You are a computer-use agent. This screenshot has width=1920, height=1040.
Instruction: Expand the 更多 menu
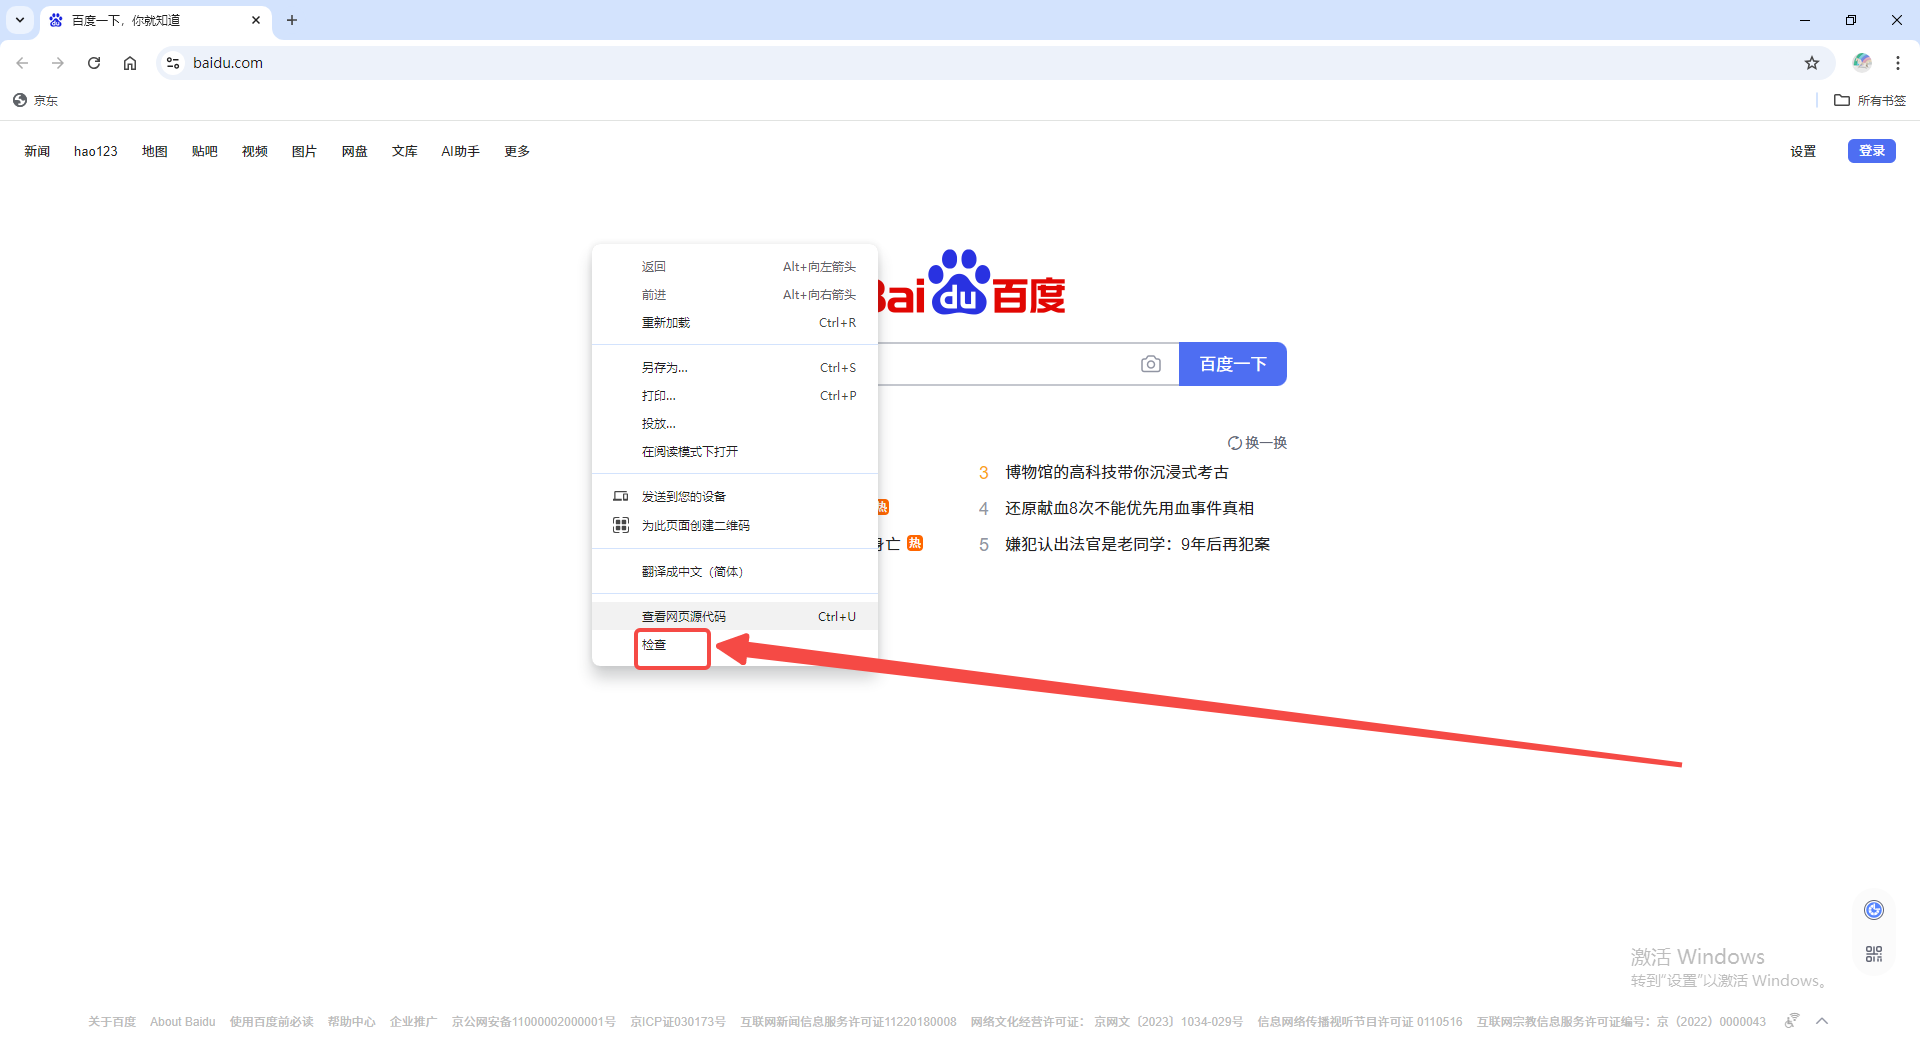click(517, 151)
